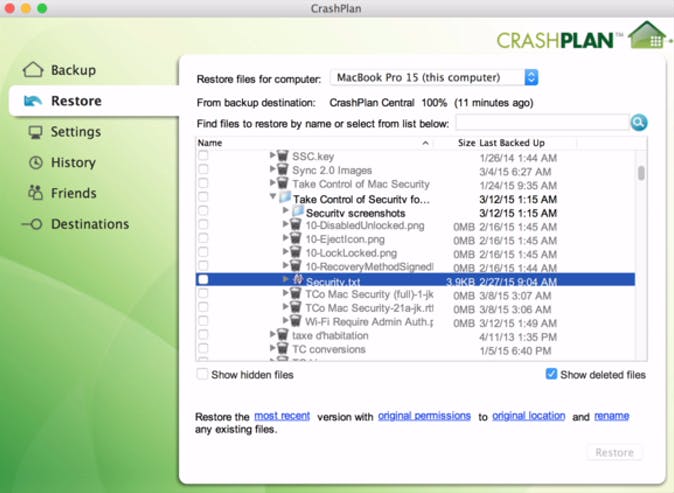The height and width of the screenshot is (493, 674).
Task: Click trash icon beside taxe d'habitation
Action: [x=282, y=334]
